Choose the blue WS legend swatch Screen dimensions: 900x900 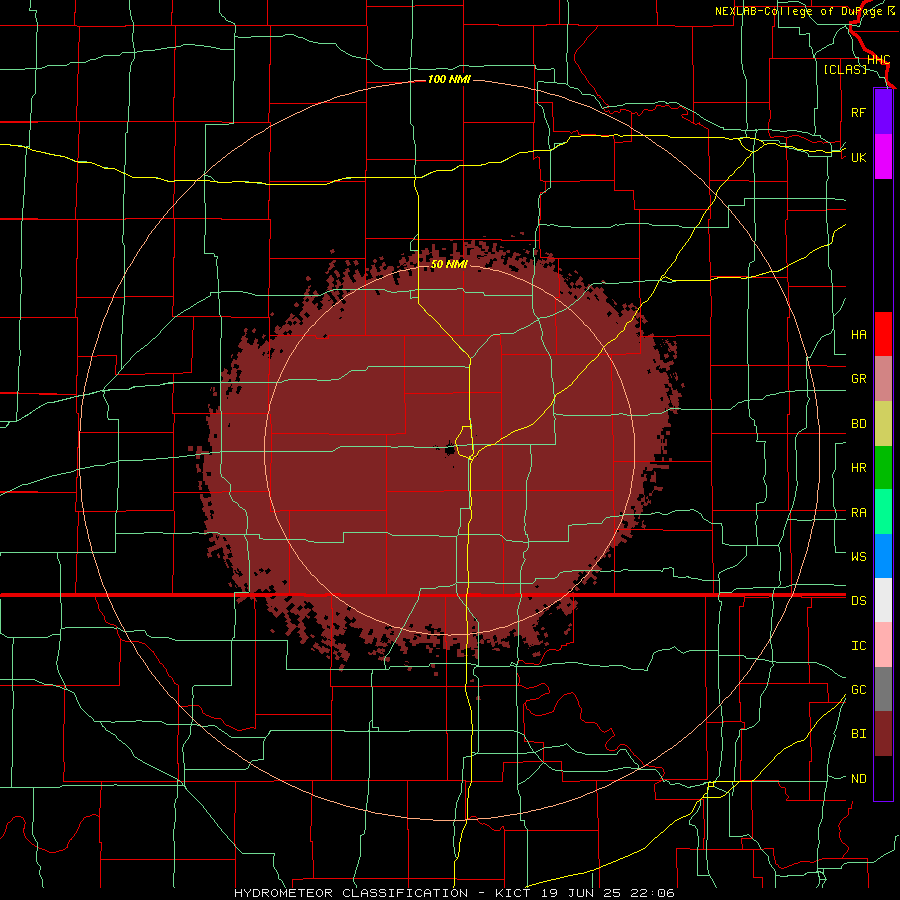[x=883, y=556]
